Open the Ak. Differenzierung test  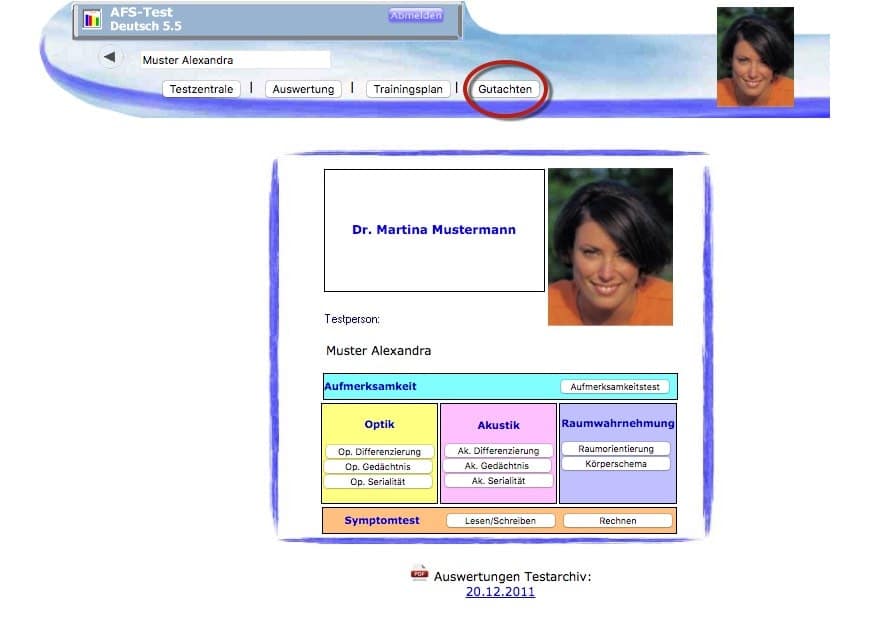(x=498, y=451)
